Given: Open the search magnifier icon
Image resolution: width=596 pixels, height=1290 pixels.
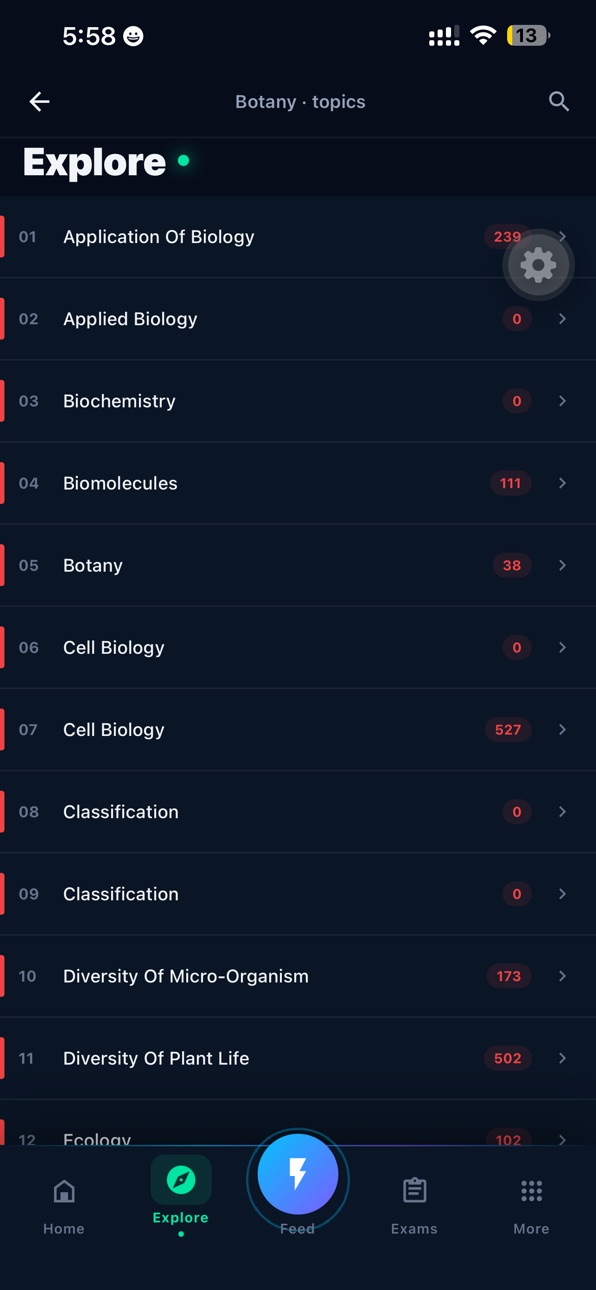Looking at the screenshot, I should click(x=559, y=102).
